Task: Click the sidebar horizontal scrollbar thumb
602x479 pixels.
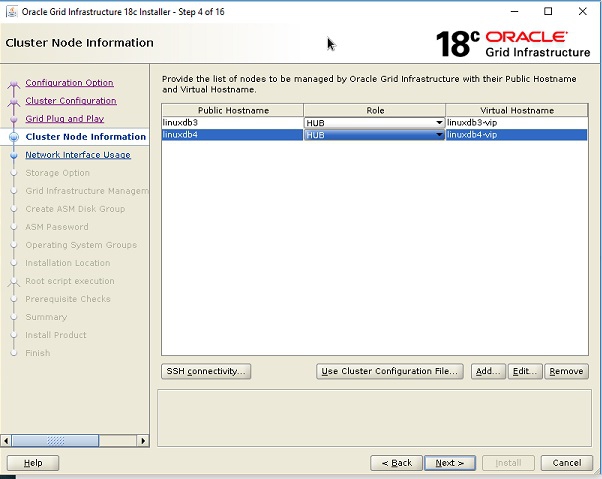Action: [55, 441]
